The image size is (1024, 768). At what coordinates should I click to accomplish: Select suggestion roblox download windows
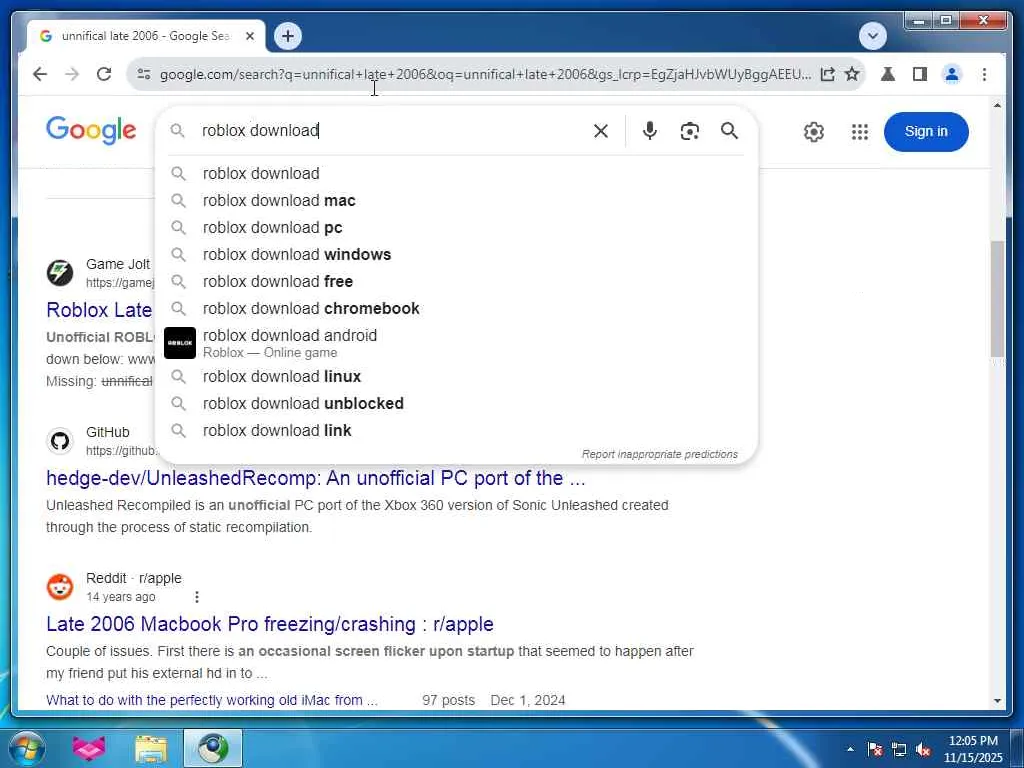pos(456,255)
